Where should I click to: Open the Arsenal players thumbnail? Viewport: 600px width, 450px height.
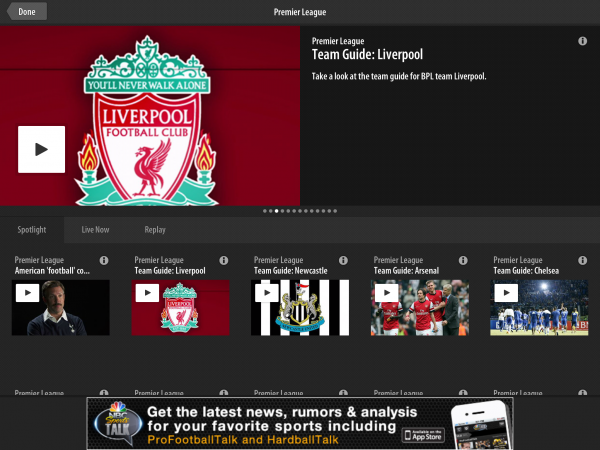click(420, 308)
